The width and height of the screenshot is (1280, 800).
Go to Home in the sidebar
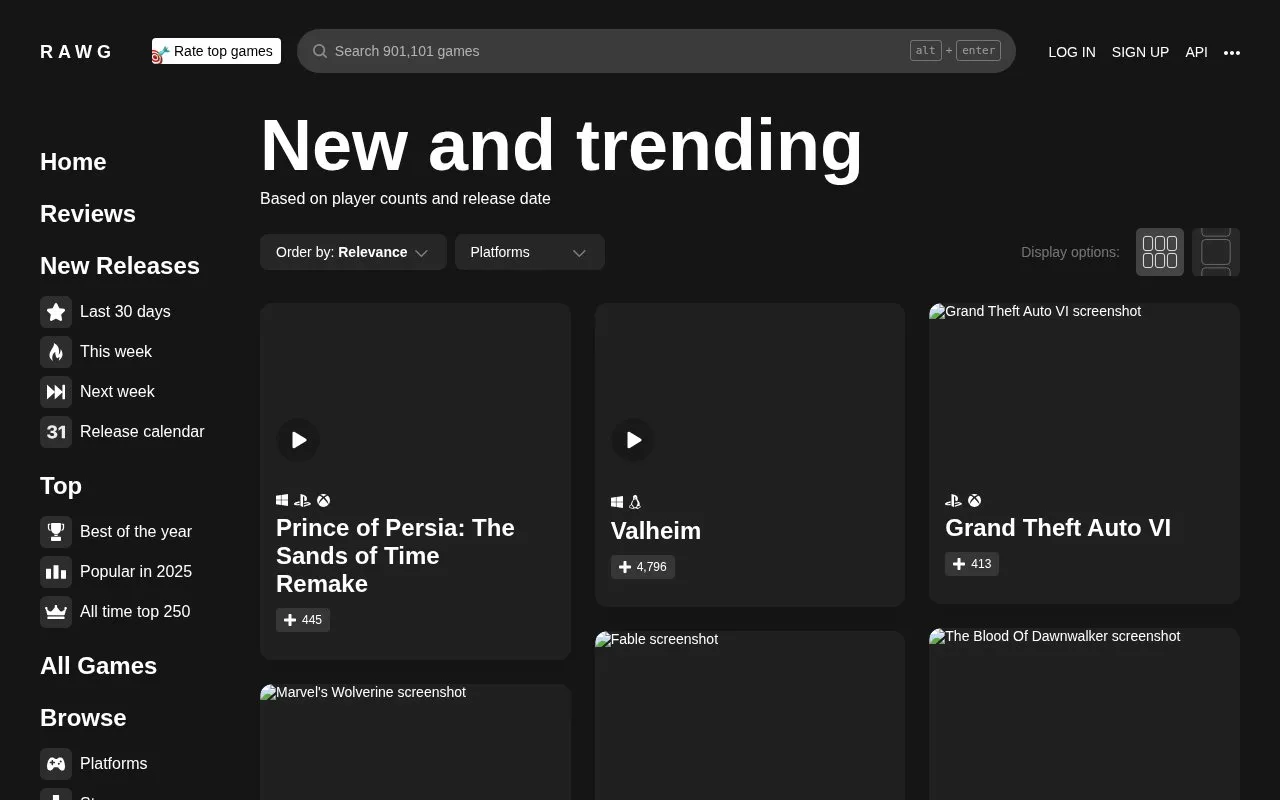click(73, 162)
